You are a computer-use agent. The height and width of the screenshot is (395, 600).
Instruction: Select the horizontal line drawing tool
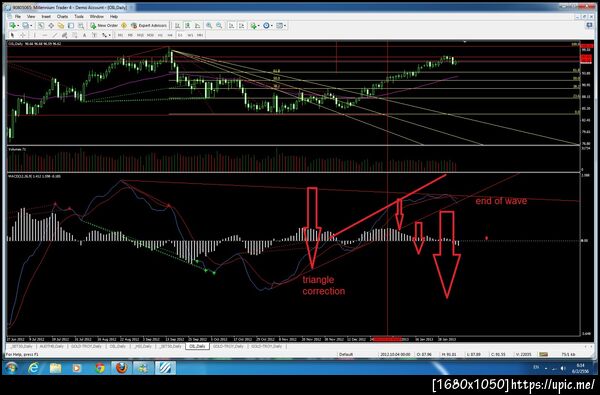(44, 35)
